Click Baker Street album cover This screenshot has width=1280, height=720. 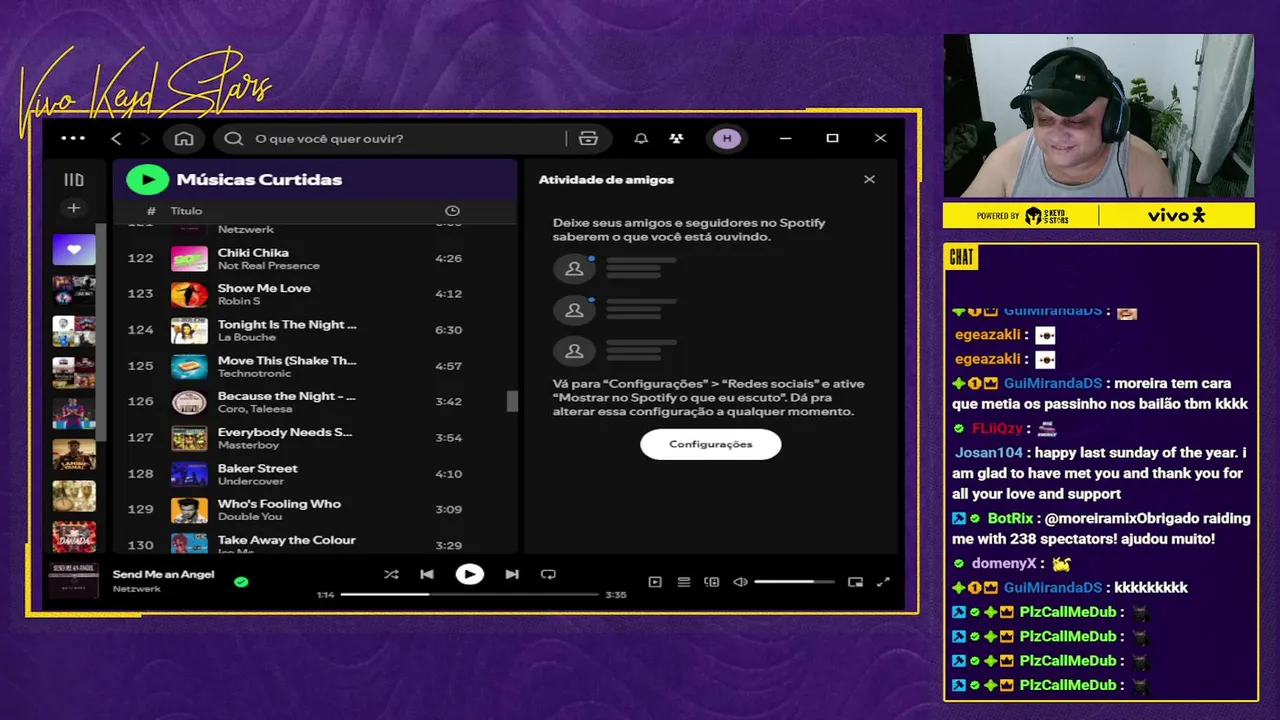tap(189, 474)
